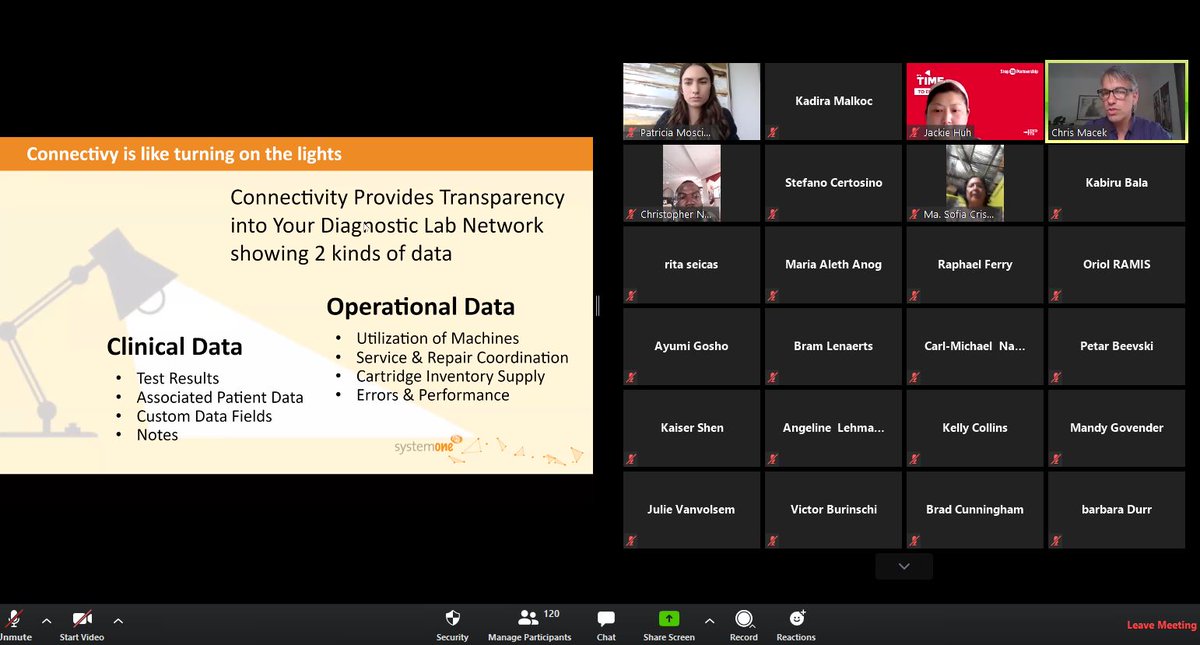Select Patricia Mosci's video tile
Viewport: 1200px width, 645px height.
pos(691,100)
